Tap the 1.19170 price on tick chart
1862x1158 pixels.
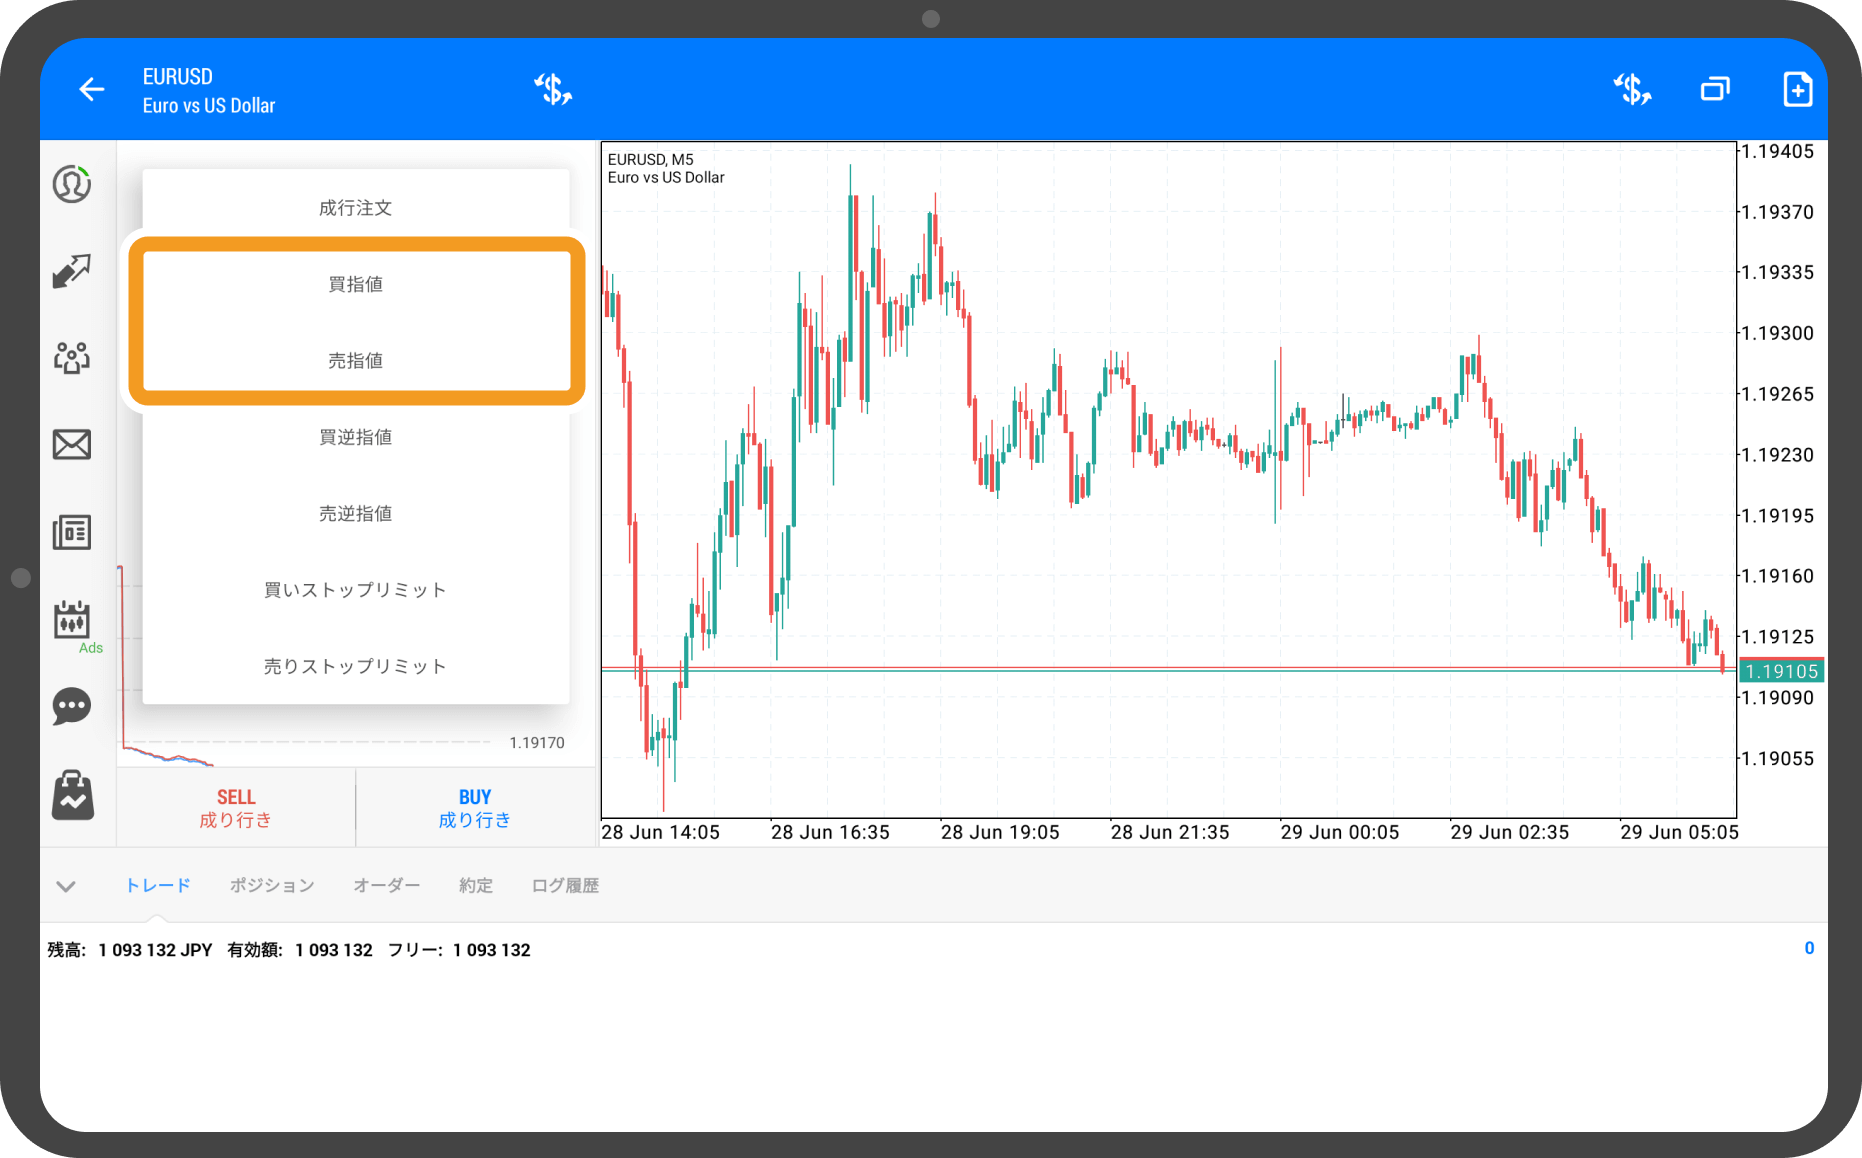tap(537, 743)
